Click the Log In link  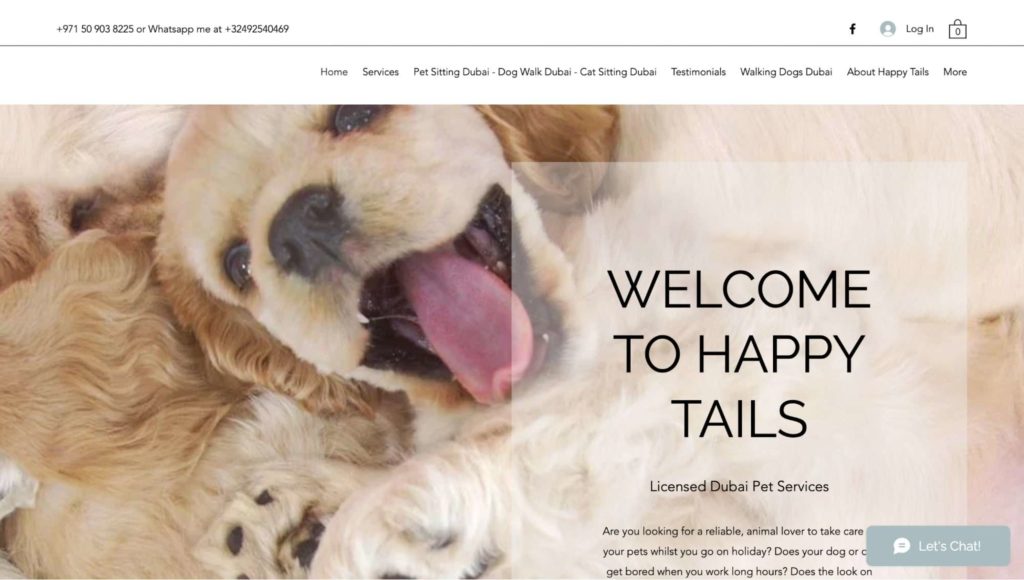point(920,29)
